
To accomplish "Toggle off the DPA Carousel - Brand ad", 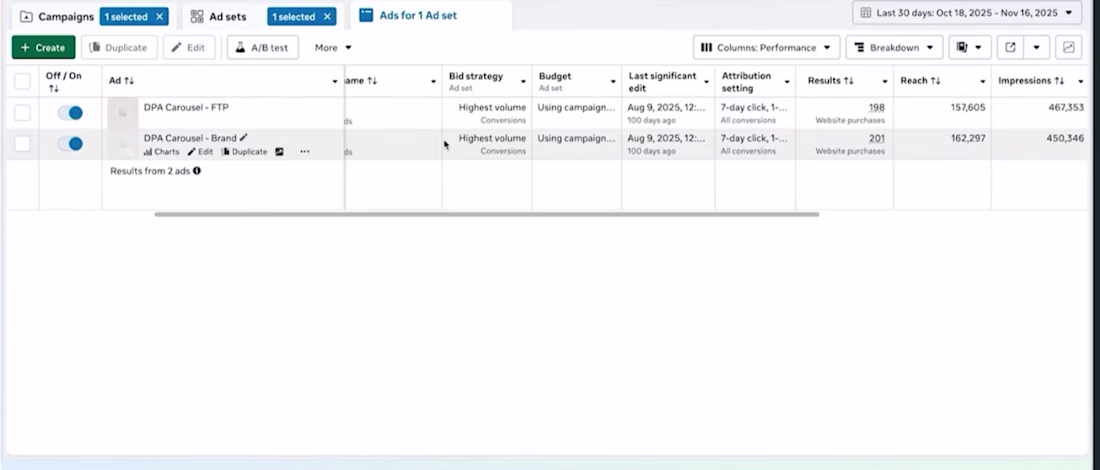I will tap(70, 144).
